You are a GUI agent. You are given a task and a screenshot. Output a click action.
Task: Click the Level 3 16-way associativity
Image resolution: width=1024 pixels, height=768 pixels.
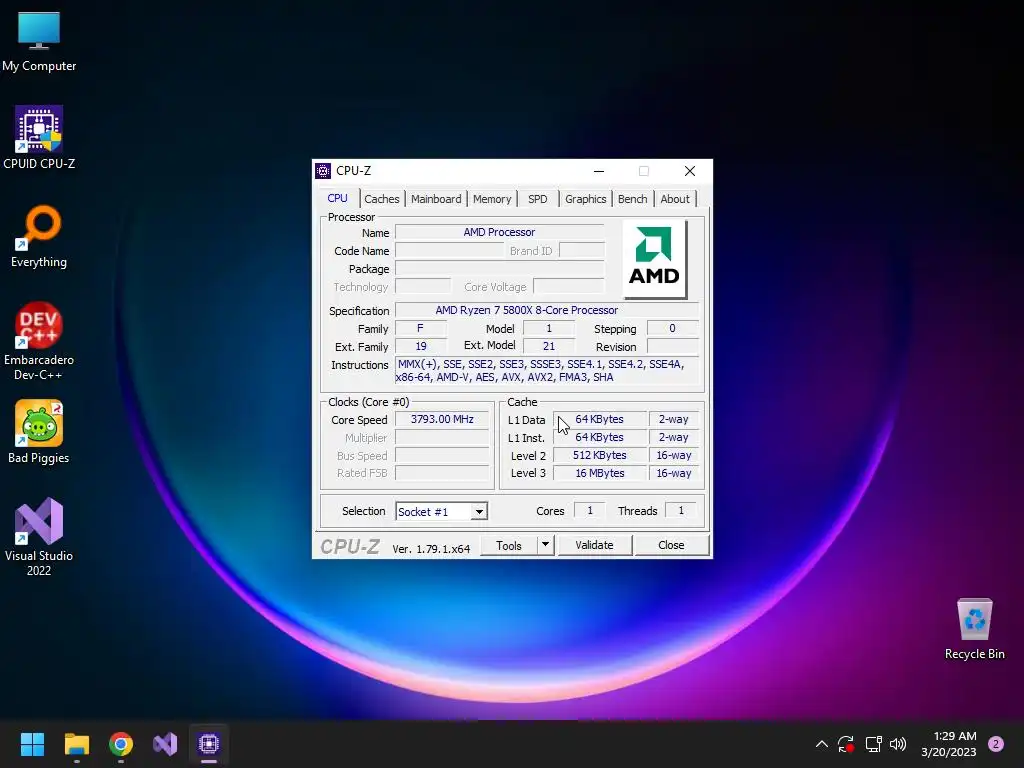[673, 473]
